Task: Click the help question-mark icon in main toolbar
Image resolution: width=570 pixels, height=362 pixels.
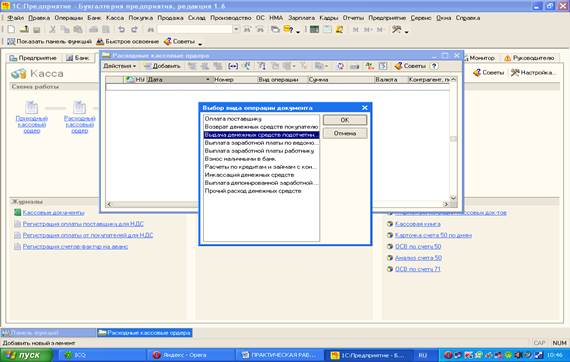Action: 288,29
